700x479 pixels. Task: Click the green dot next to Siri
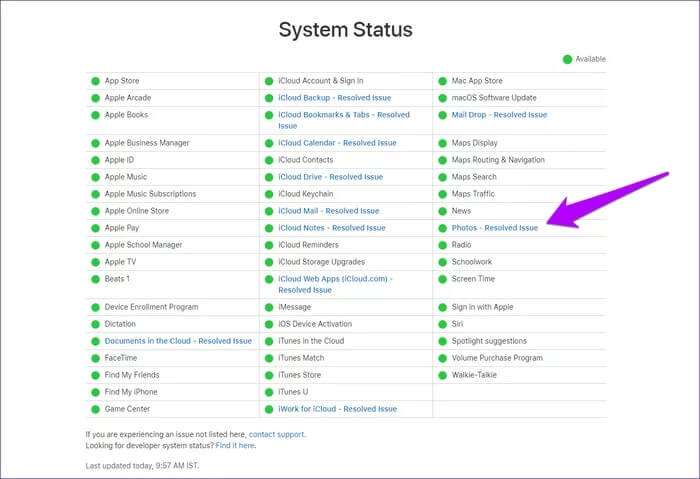(x=442, y=324)
